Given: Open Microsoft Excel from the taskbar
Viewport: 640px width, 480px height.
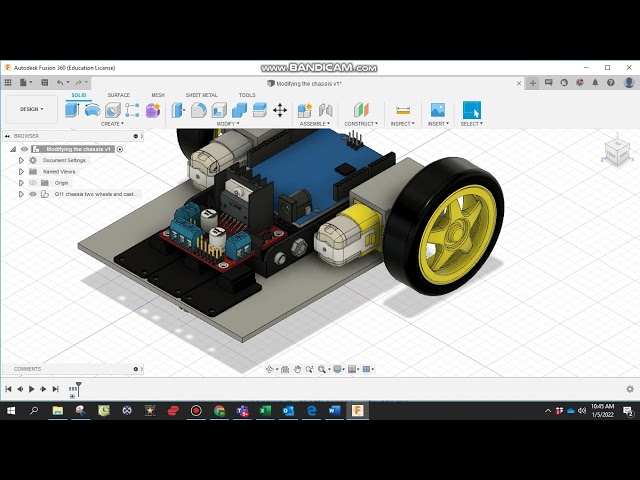Looking at the screenshot, I should (x=265, y=411).
